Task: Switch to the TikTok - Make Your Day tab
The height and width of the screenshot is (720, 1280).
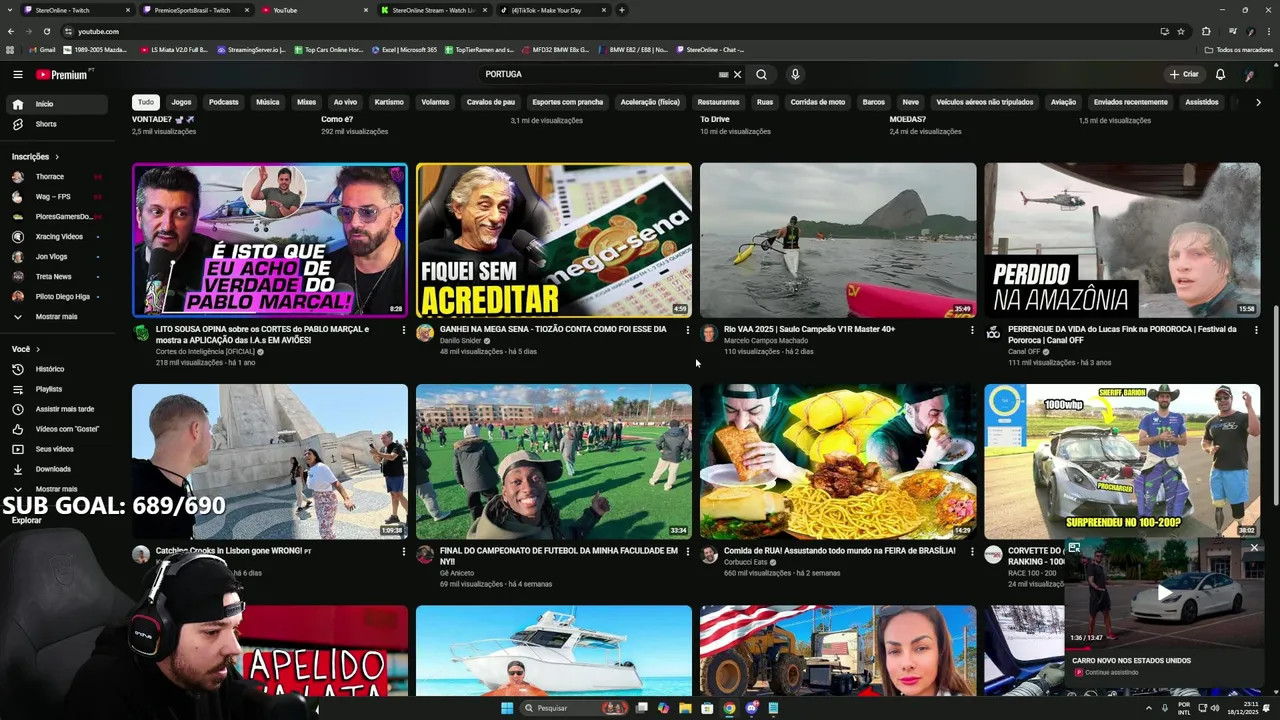Action: pyautogui.click(x=553, y=10)
